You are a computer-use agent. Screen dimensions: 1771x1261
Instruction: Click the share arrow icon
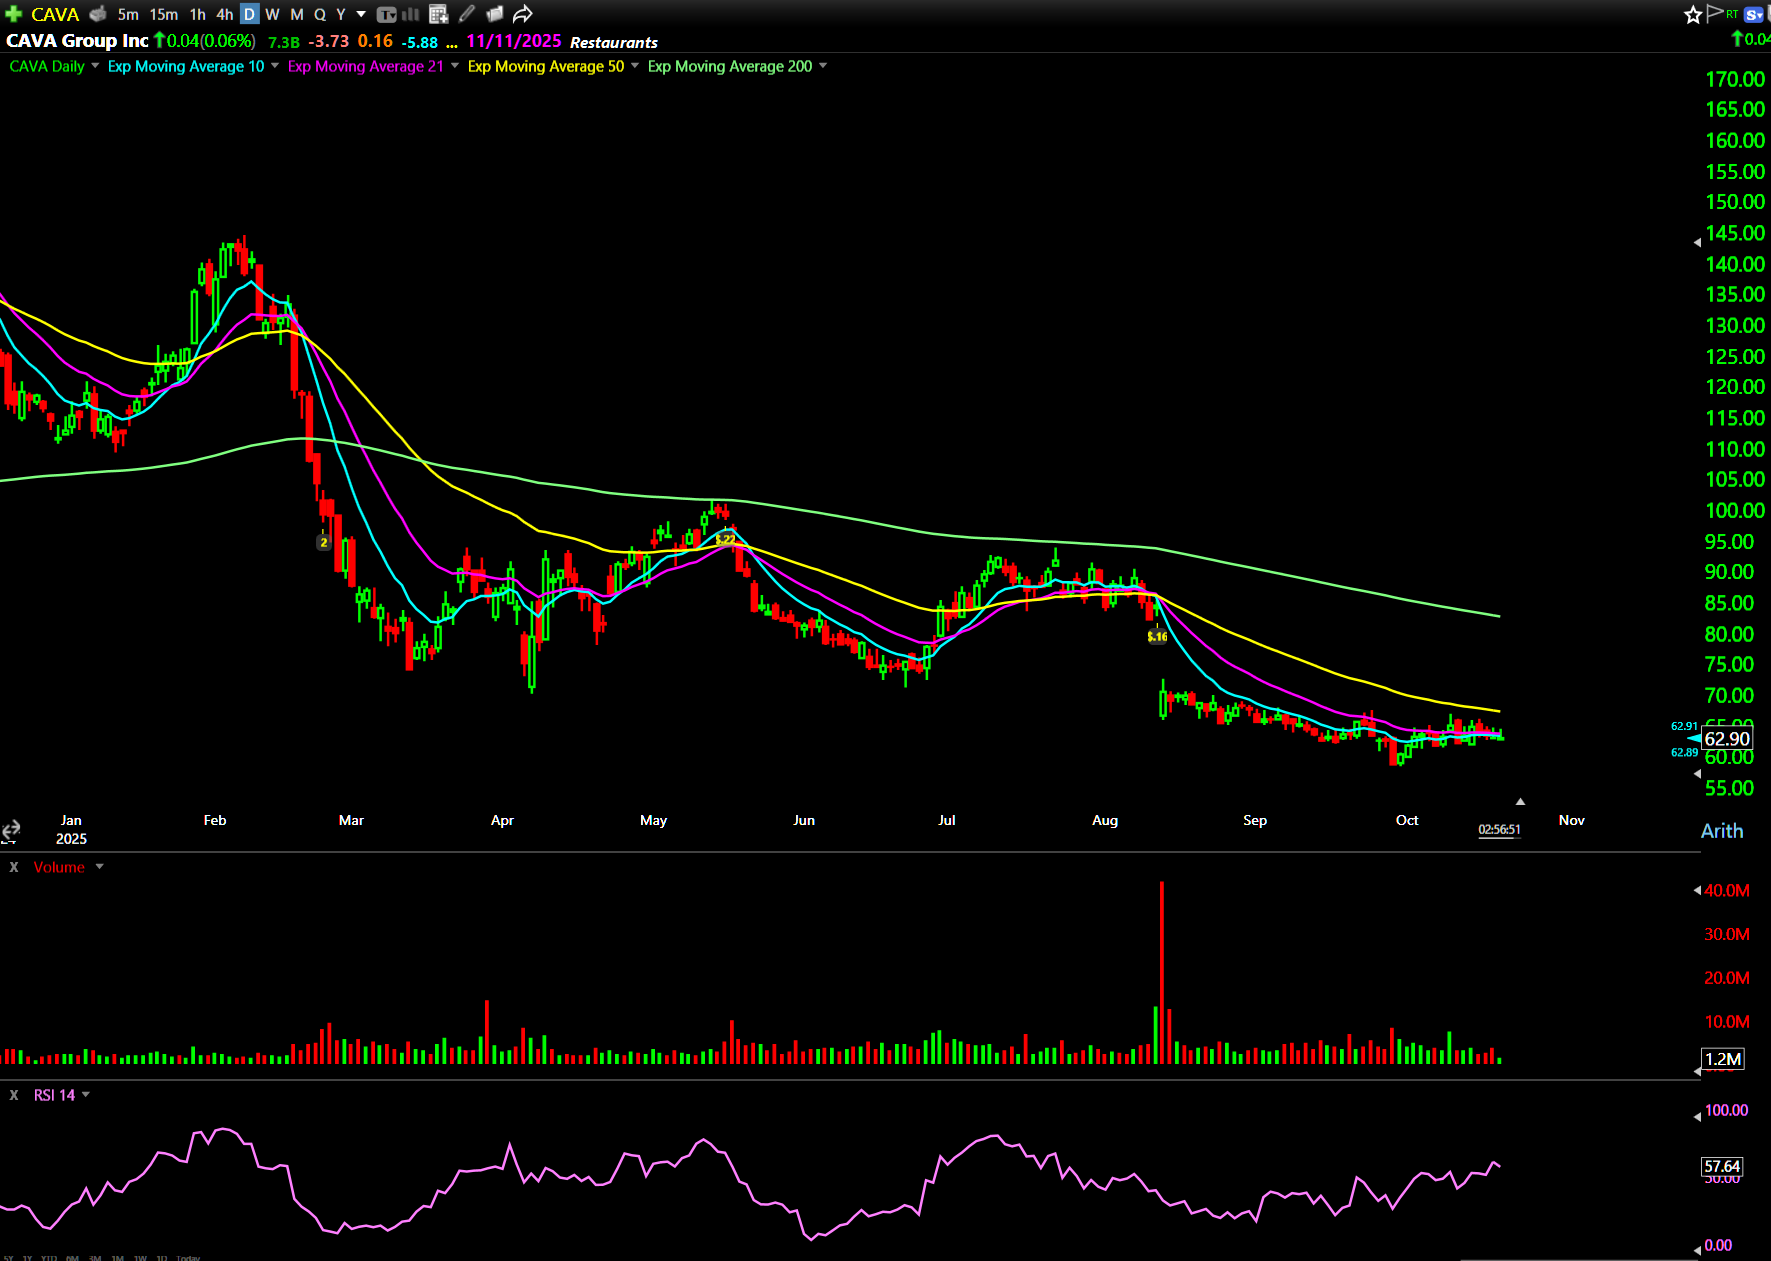522,14
